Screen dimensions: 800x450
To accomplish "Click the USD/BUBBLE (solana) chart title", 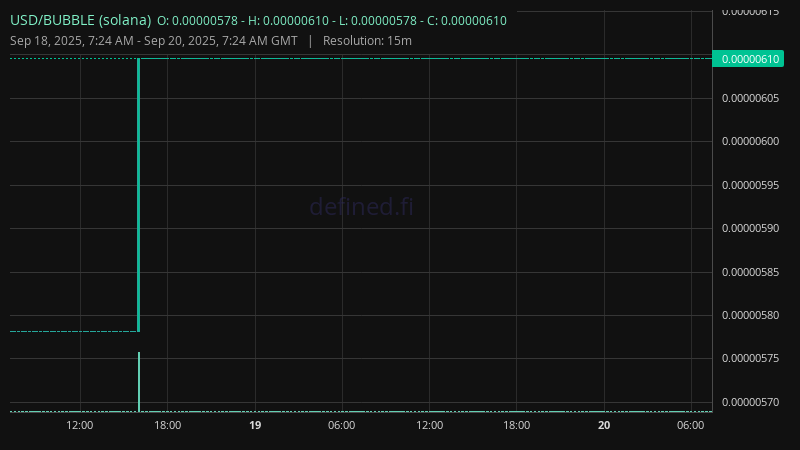I will coord(81,20).
